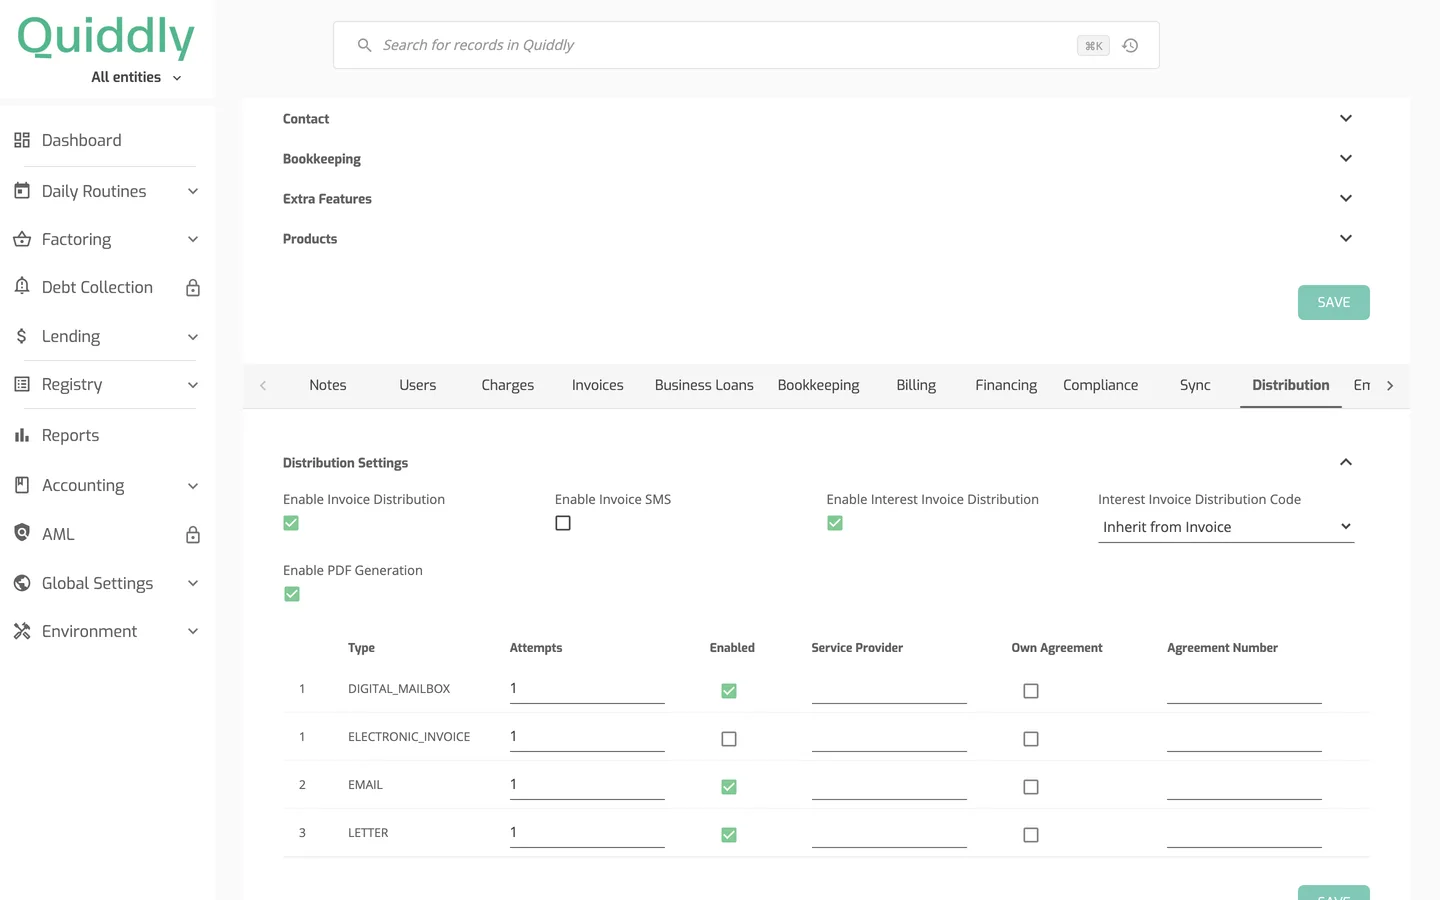Uncheck Enable Interest Invoice Distribution
This screenshot has height=900, width=1440.
[835, 523]
